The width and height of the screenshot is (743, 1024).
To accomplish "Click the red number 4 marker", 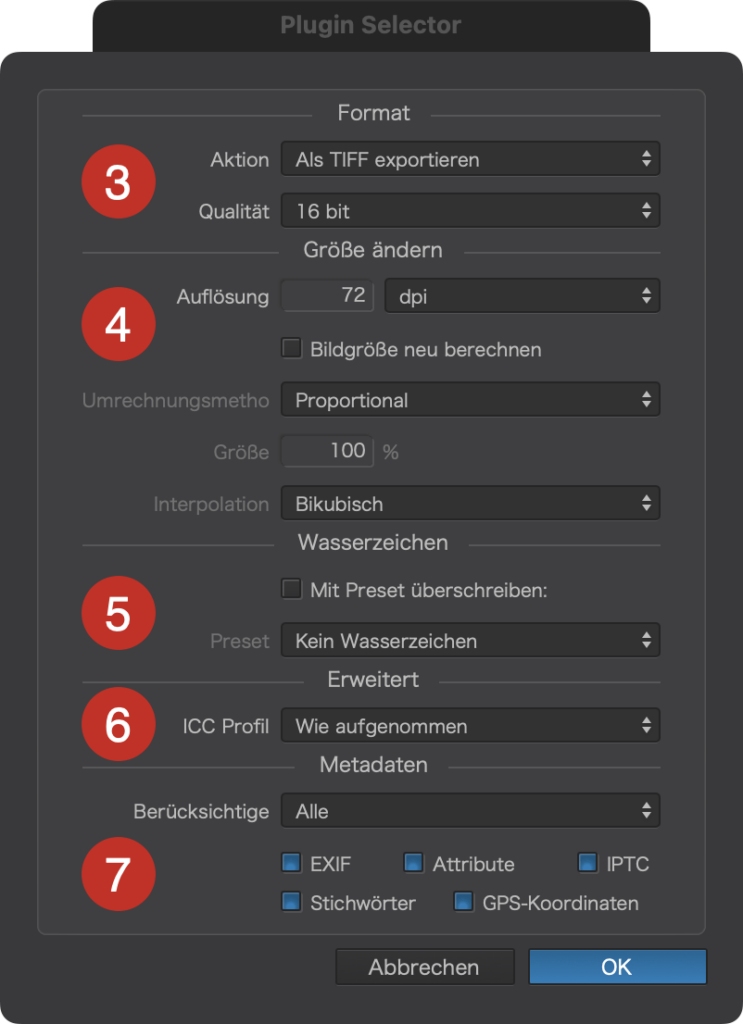I will coord(118,324).
